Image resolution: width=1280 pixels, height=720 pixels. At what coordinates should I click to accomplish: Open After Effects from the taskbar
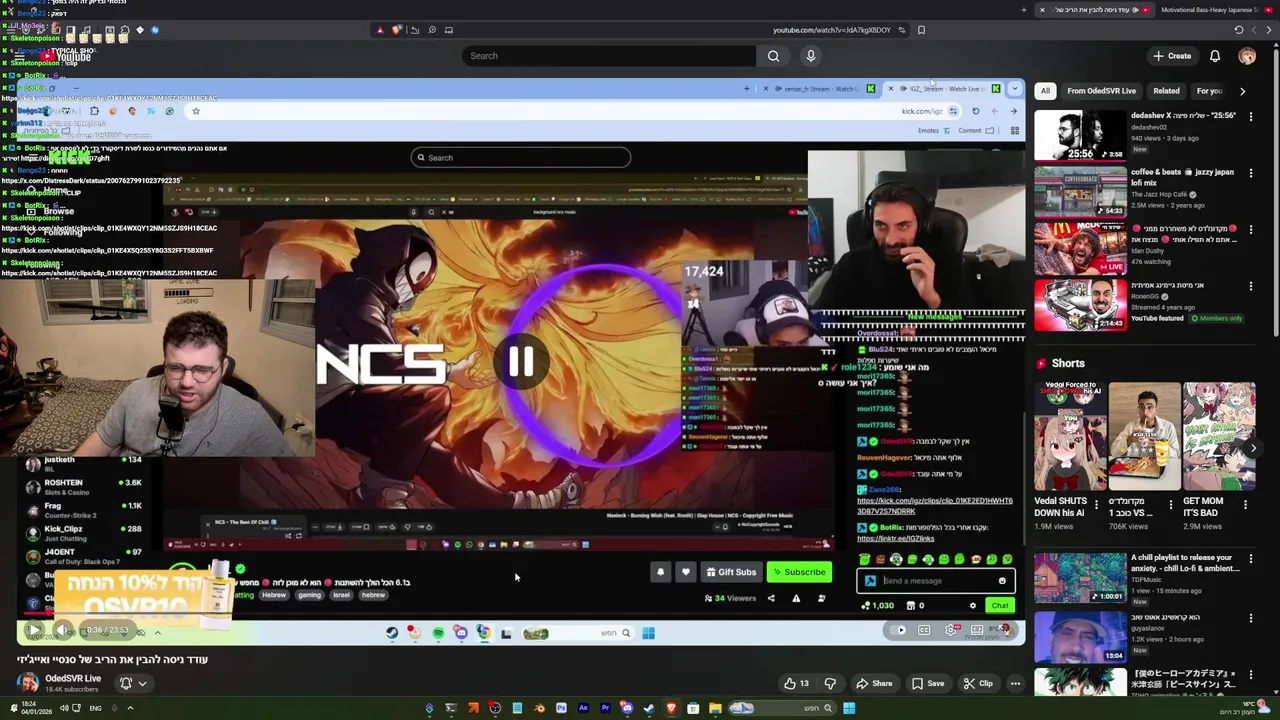tap(583, 709)
